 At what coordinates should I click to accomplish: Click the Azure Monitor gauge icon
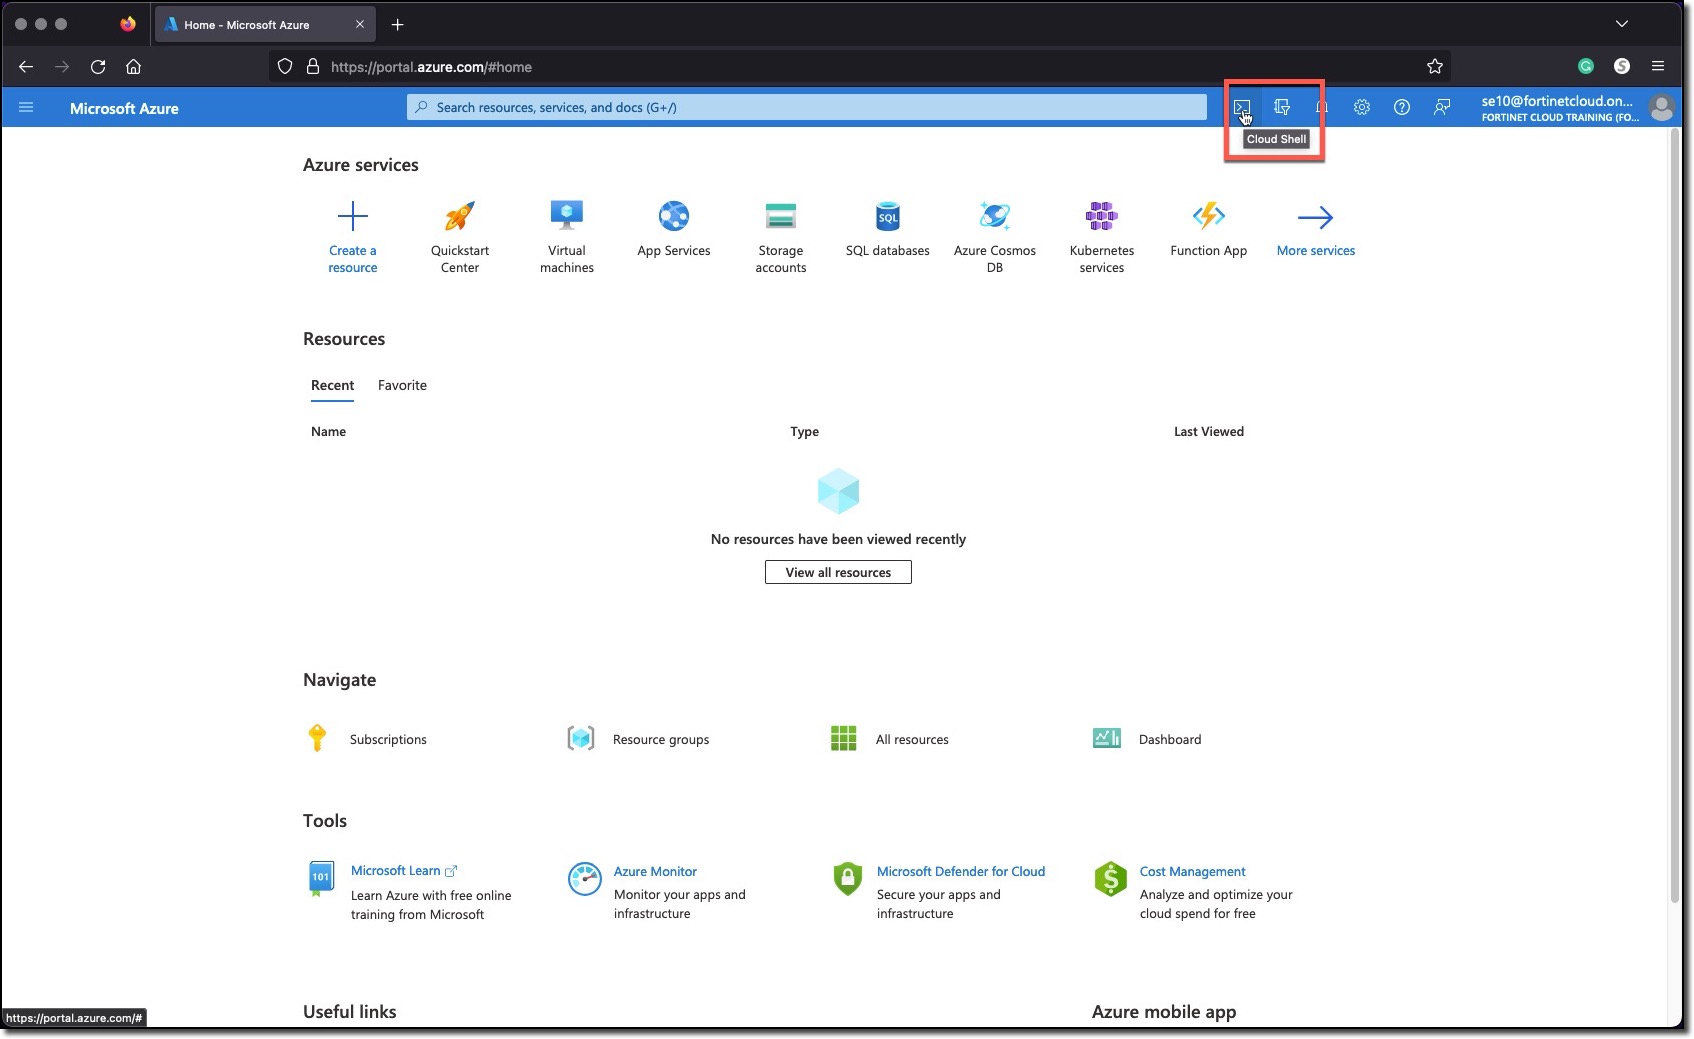click(584, 879)
